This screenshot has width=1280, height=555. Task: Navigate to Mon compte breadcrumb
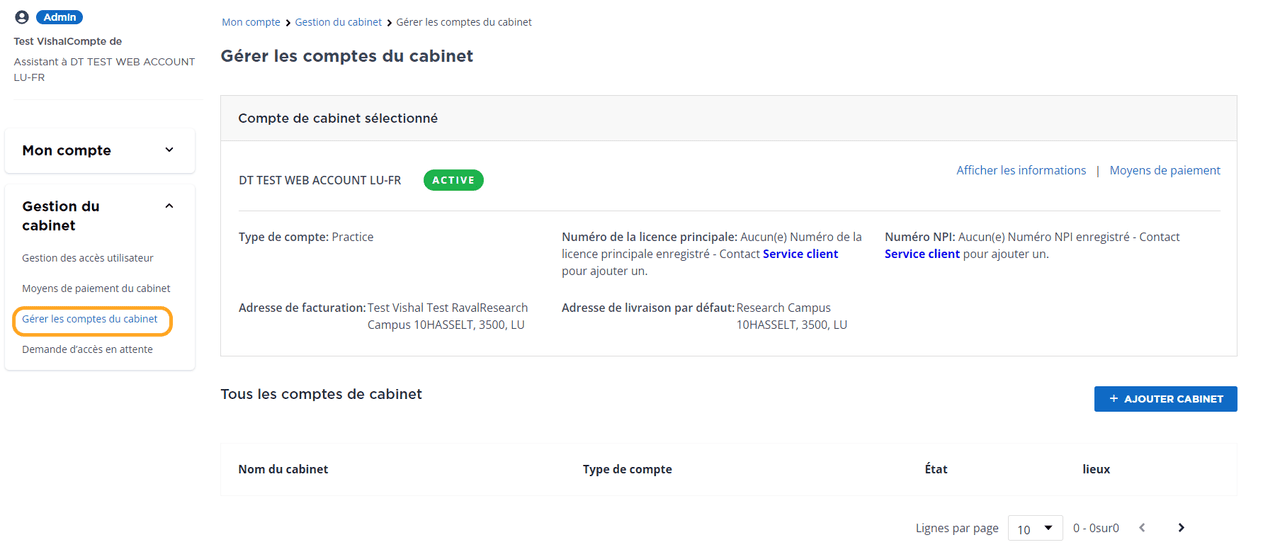click(251, 22)
